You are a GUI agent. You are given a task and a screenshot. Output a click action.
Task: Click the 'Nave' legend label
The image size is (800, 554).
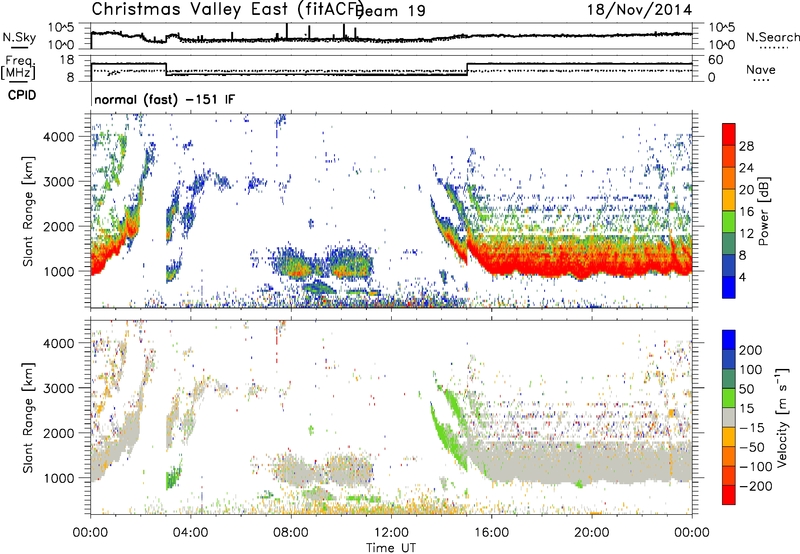[761, 69]
